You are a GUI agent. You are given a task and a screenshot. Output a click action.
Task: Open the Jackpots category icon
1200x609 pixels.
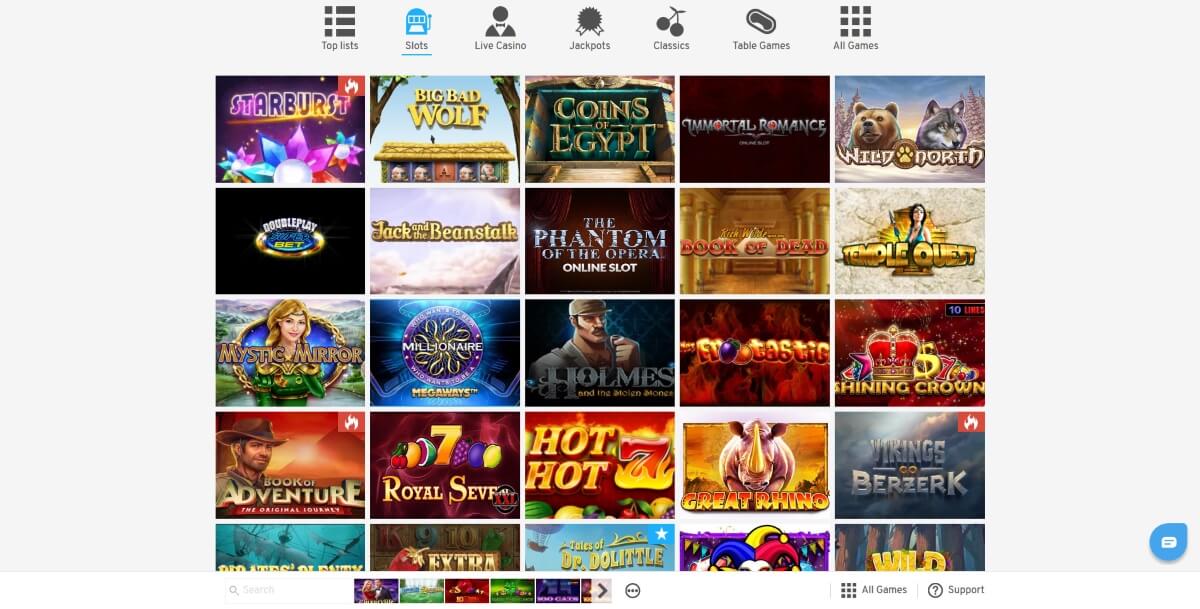(590, 21)
